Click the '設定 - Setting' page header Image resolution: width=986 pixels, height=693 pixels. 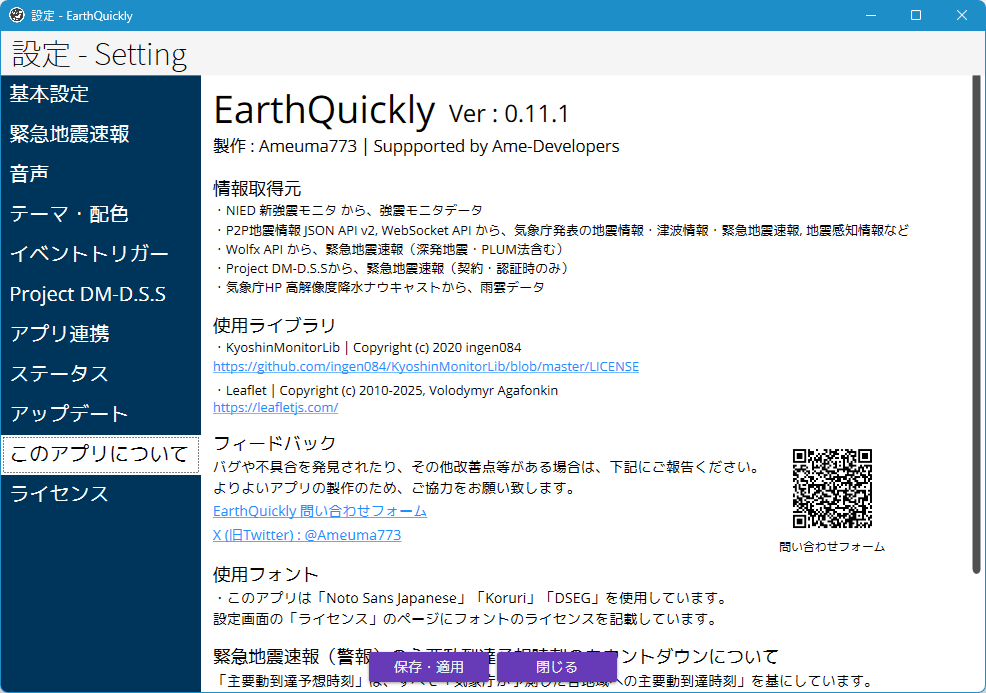click(x=99, y=54)
